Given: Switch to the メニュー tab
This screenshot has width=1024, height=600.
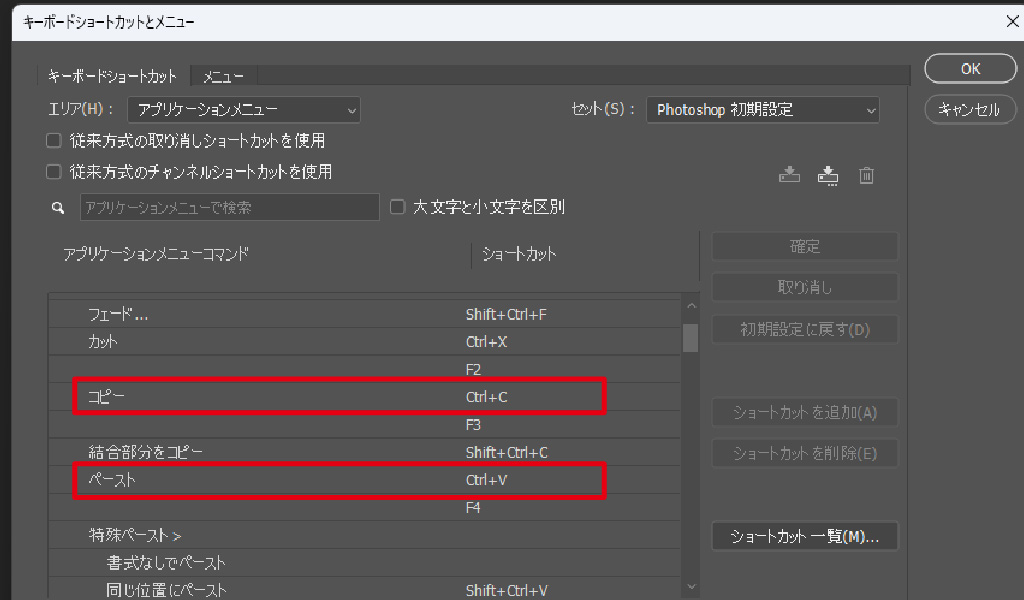Looking at the screenshot, I should [223, 76].
